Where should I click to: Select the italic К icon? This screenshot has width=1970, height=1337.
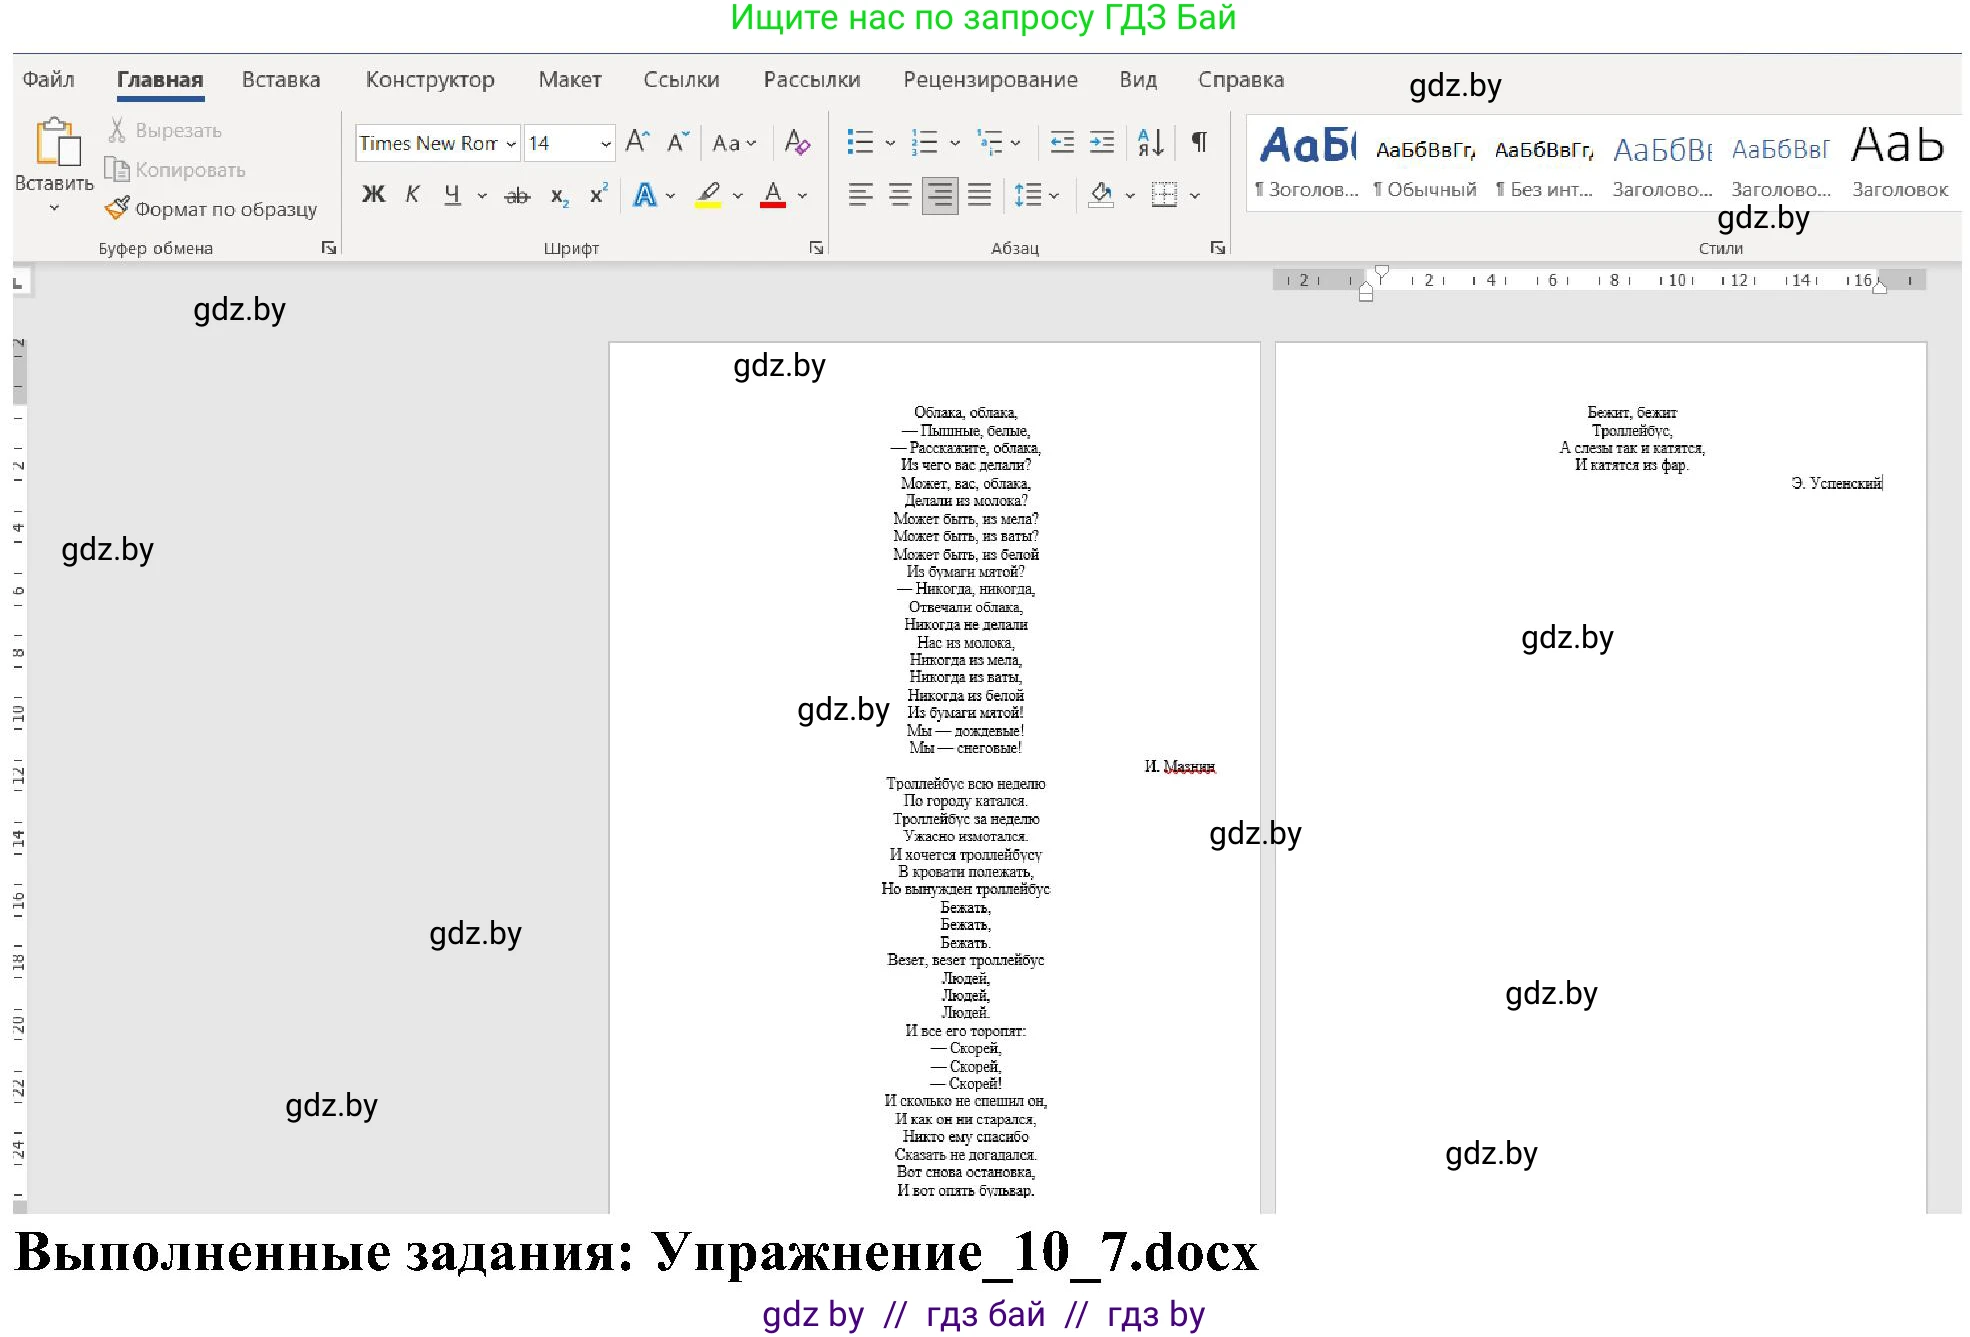click(x=412, y=194)
